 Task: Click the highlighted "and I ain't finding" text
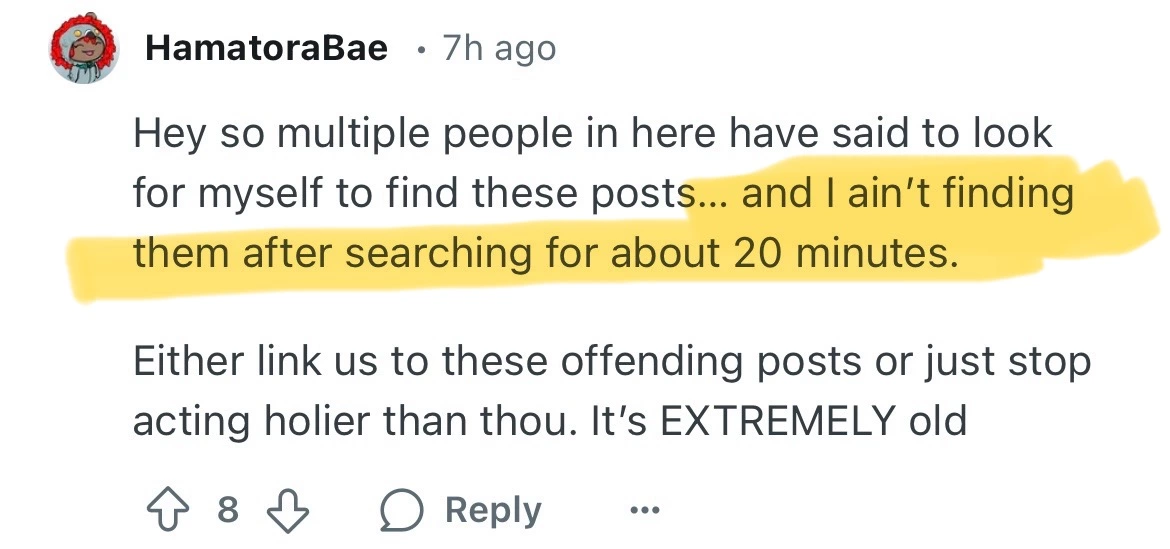(x=906, y=193)
